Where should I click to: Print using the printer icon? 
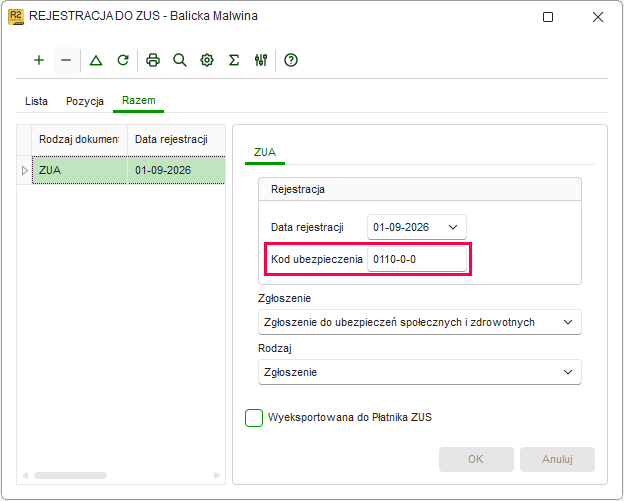pos(153,60)
